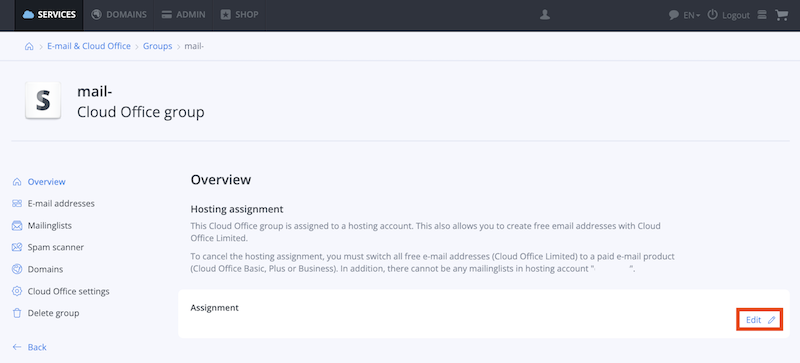Open the SERVICES menu
The width and height of the screenshot is (800, 363).
point(49,15)
